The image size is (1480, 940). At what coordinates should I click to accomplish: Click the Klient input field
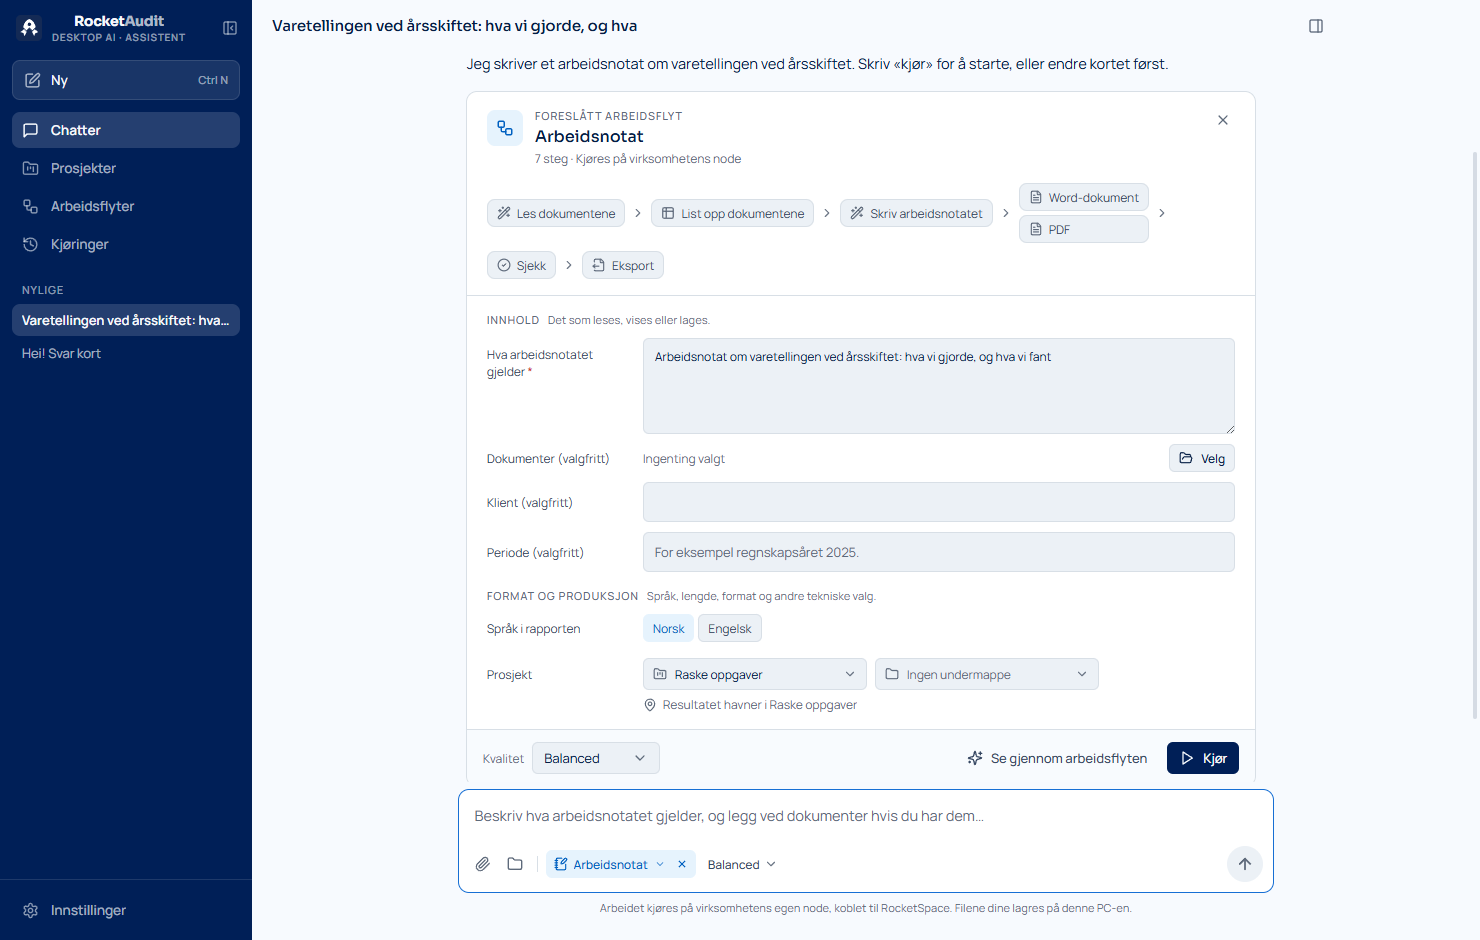[939, 502]
